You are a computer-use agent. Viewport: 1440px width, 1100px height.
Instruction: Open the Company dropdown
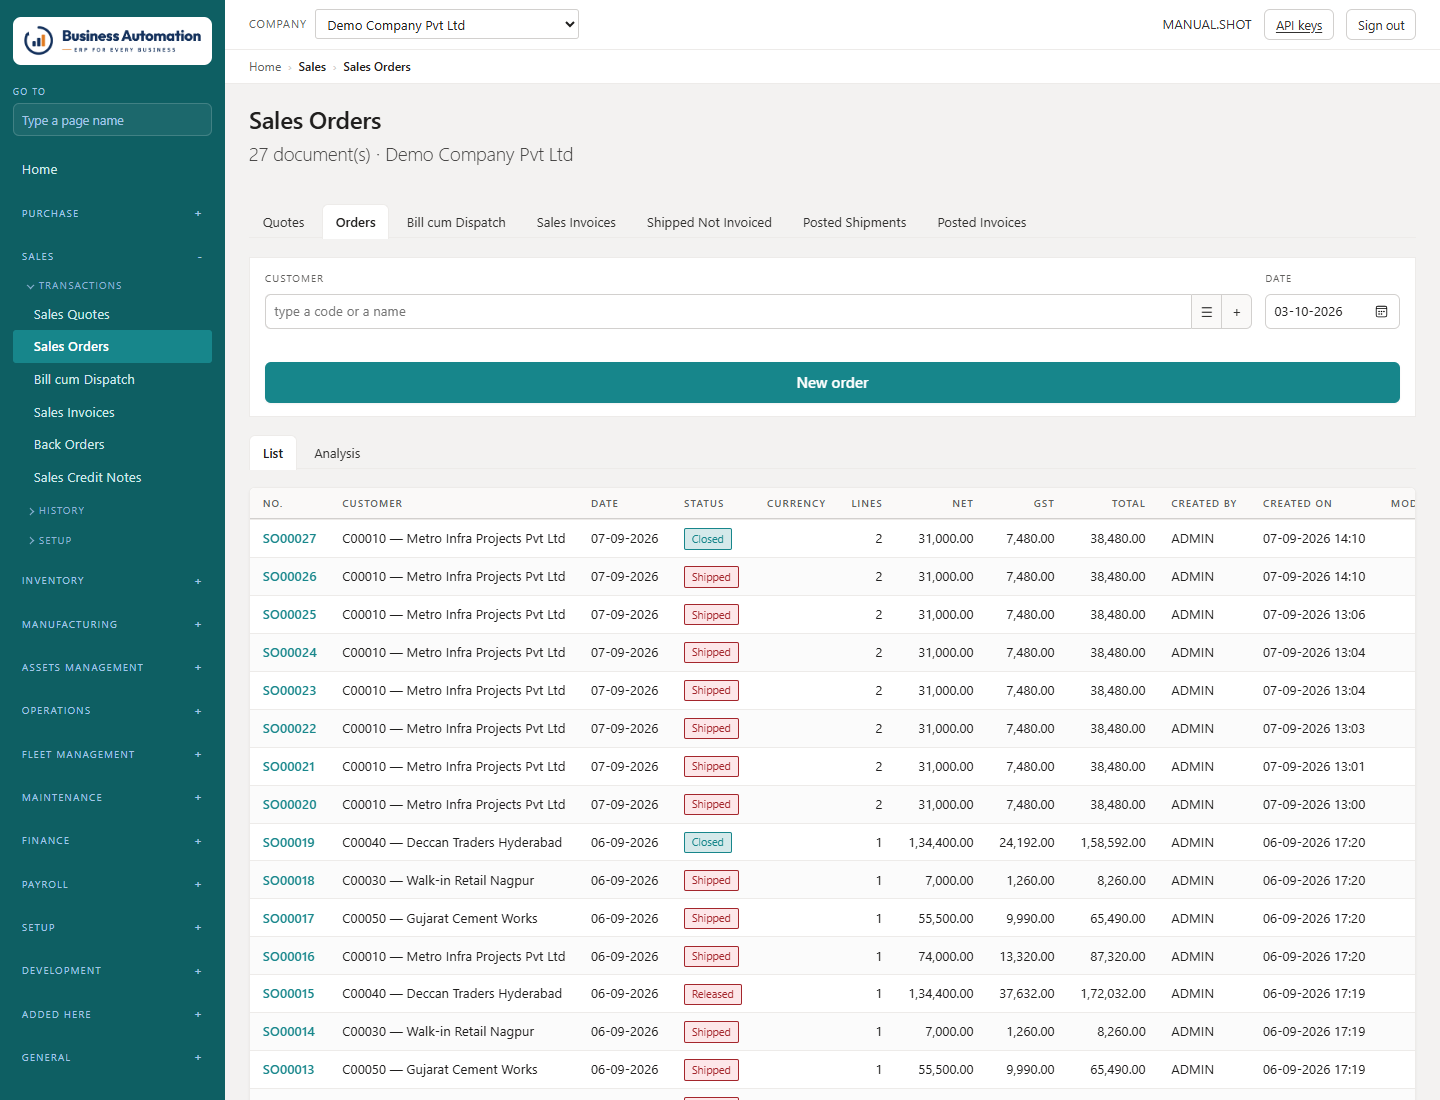pyautogui.click(x=447, y=25)
